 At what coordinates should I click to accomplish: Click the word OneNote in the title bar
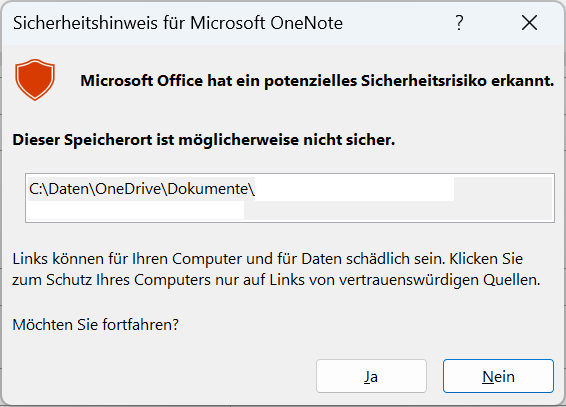(306, 23)
